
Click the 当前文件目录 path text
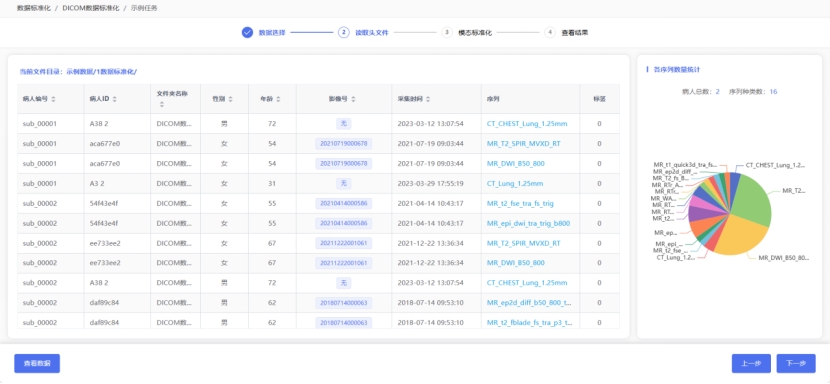pyautogui.click(x=78, y=72)
